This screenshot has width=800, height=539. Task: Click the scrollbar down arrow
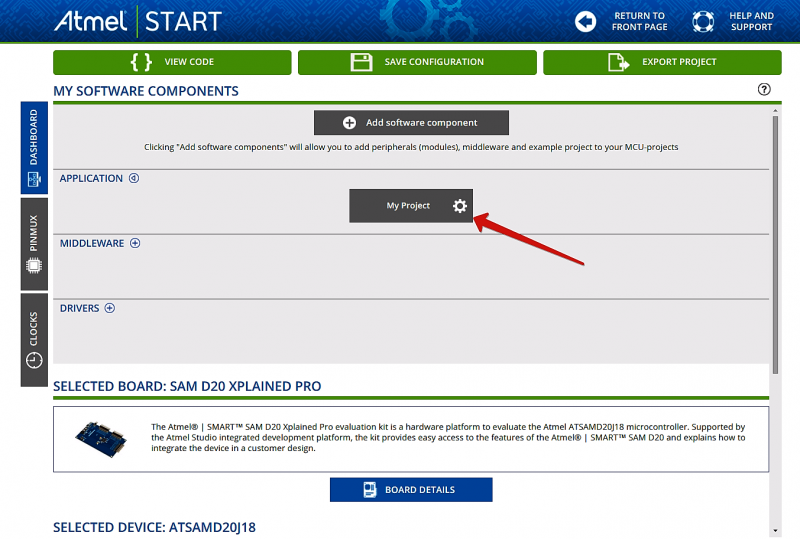pos(775,531)
